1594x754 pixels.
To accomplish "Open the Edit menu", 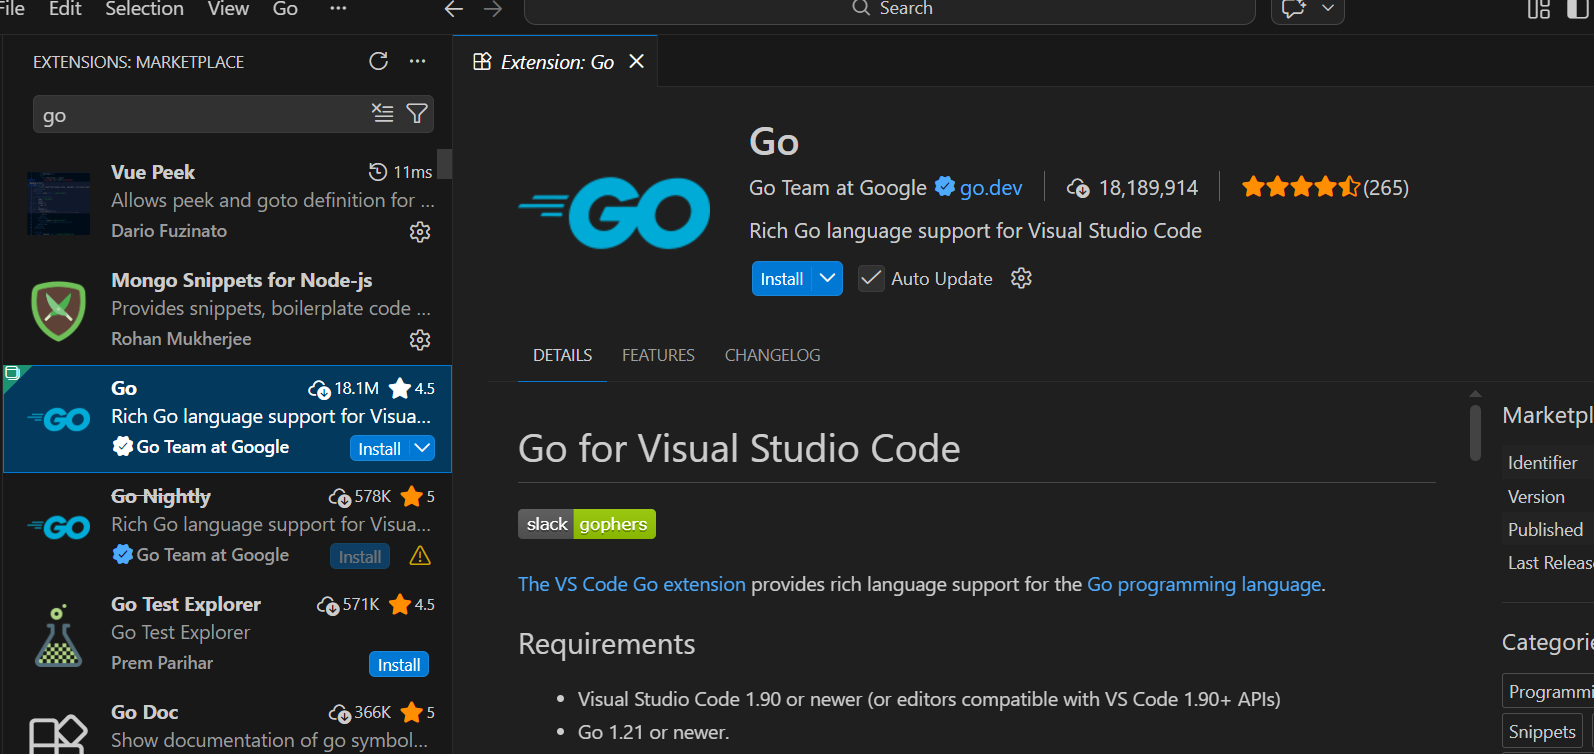I will coord(65,9).
